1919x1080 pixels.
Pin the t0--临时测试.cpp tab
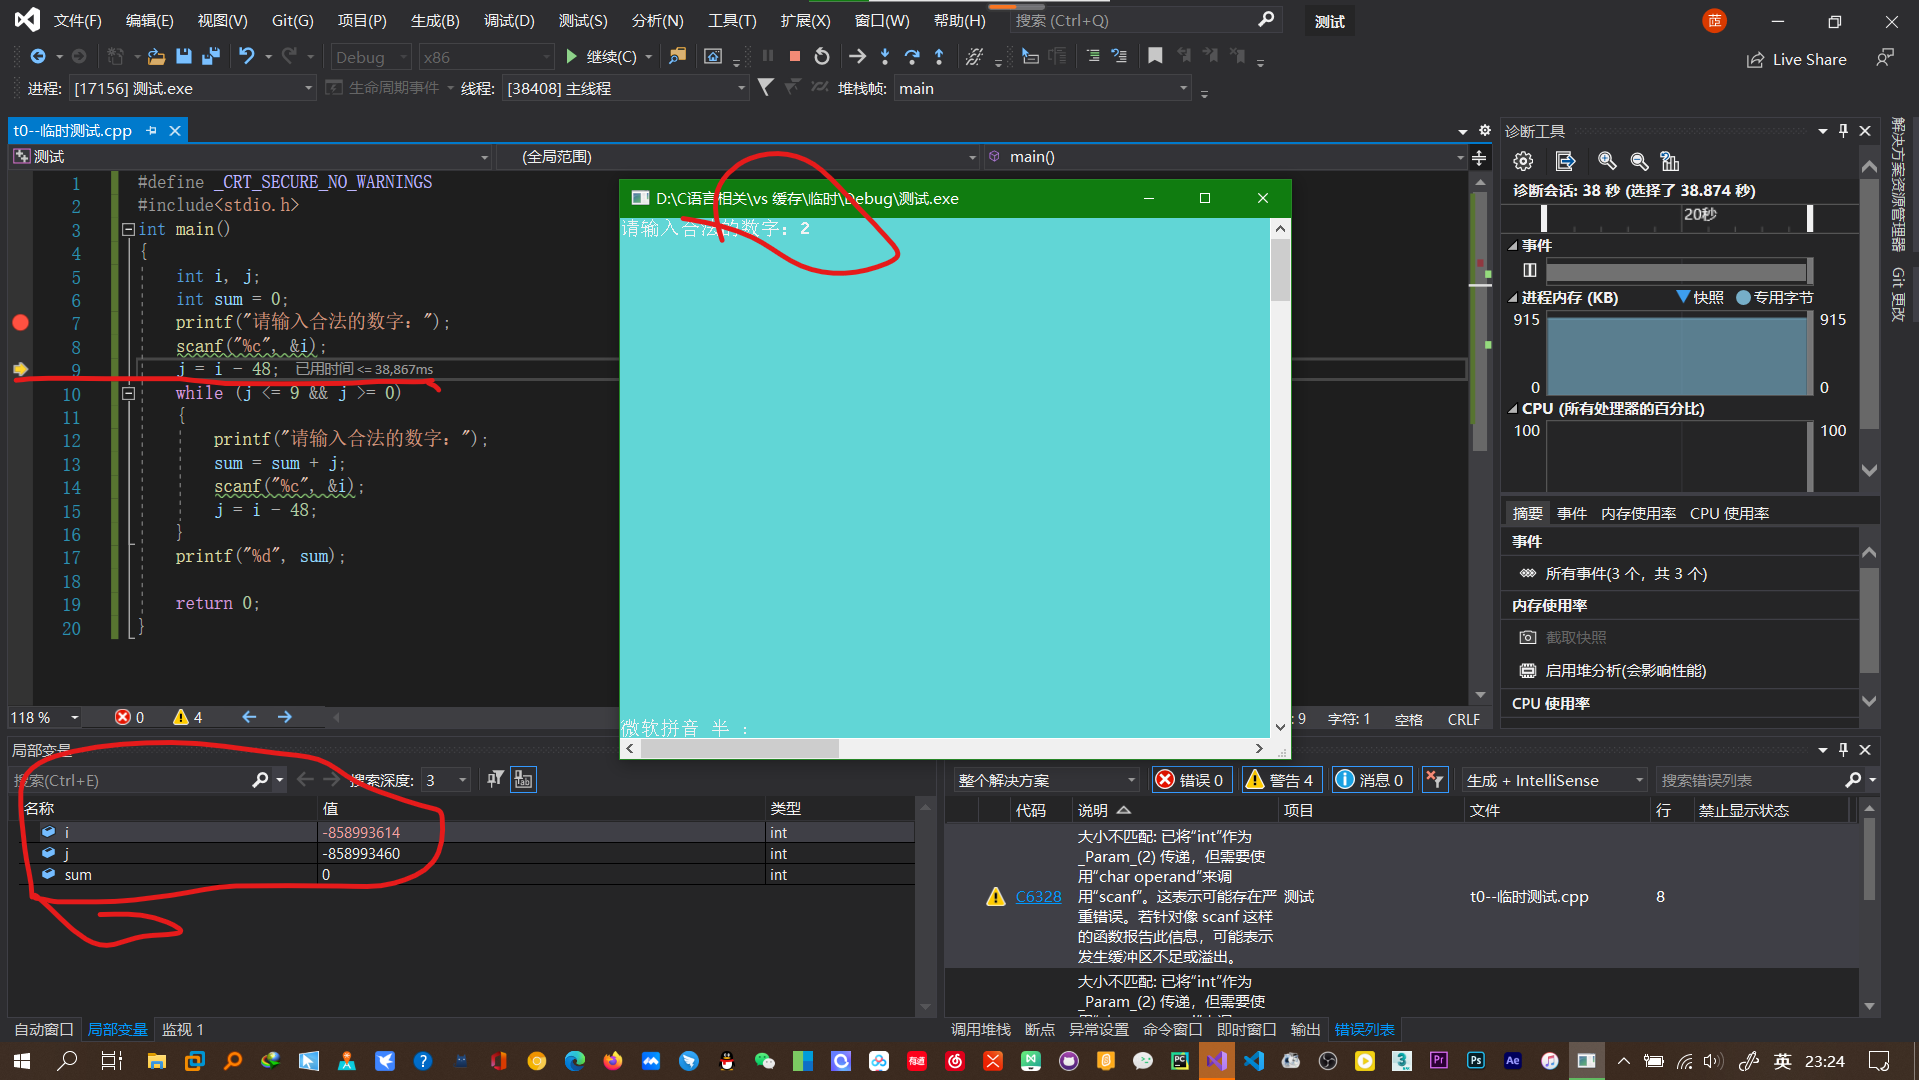(x=151, y=131)
